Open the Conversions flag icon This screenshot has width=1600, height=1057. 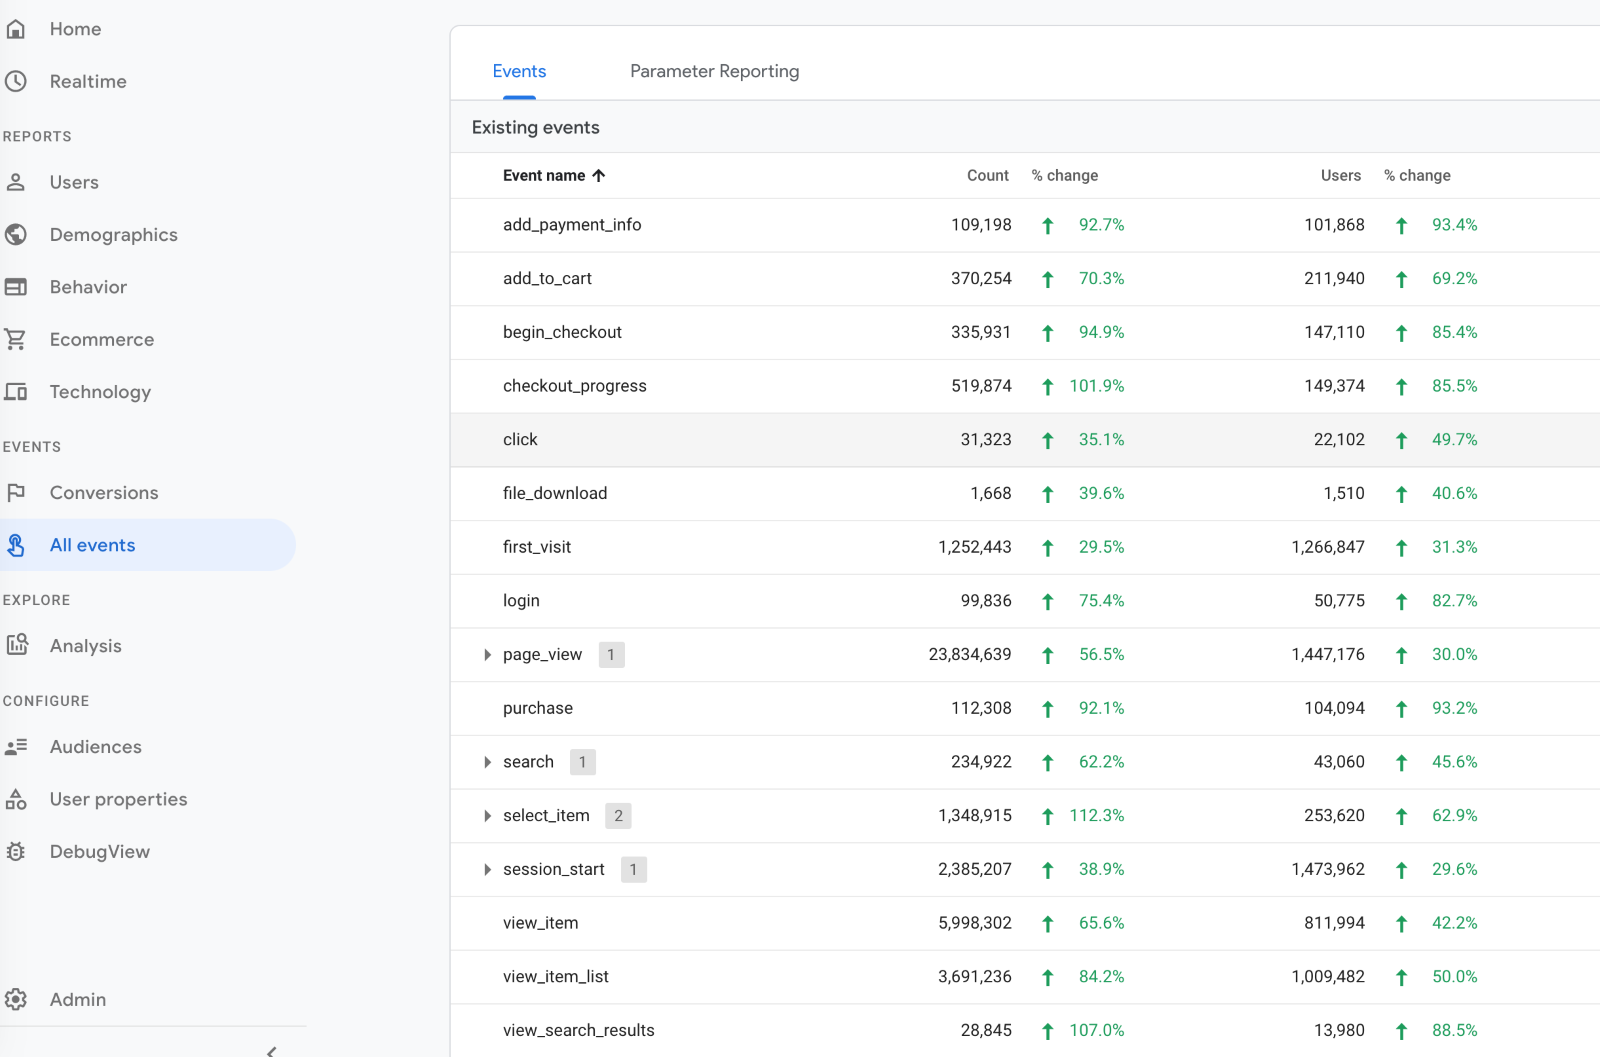click(16, 492)
